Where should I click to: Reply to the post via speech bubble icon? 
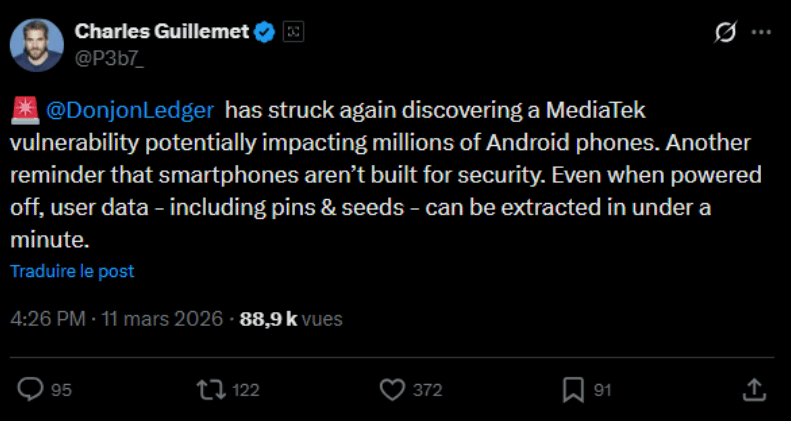32,389
